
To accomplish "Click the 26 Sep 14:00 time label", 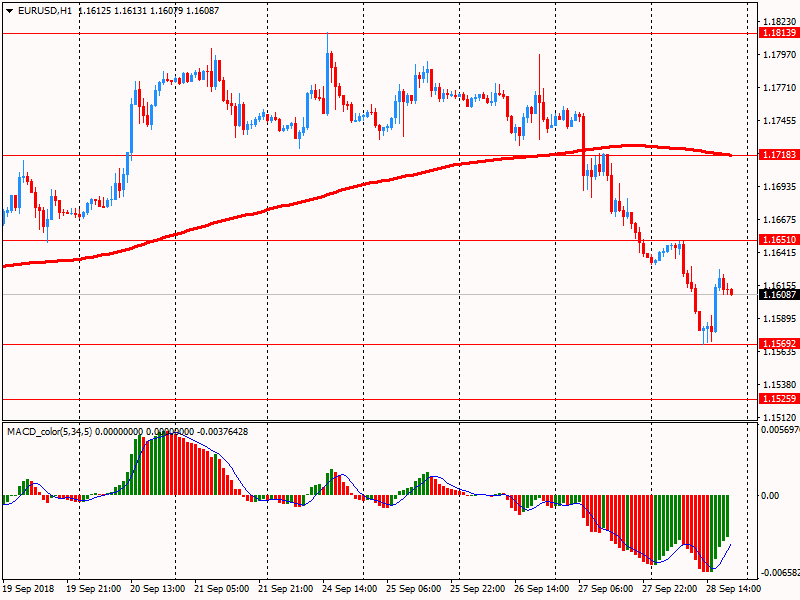I will 541,590.
